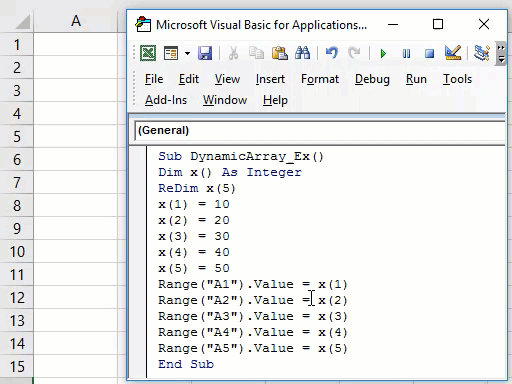Select column A header in Excel
This screenshot has height=384, width=512.
pos(76,21)
